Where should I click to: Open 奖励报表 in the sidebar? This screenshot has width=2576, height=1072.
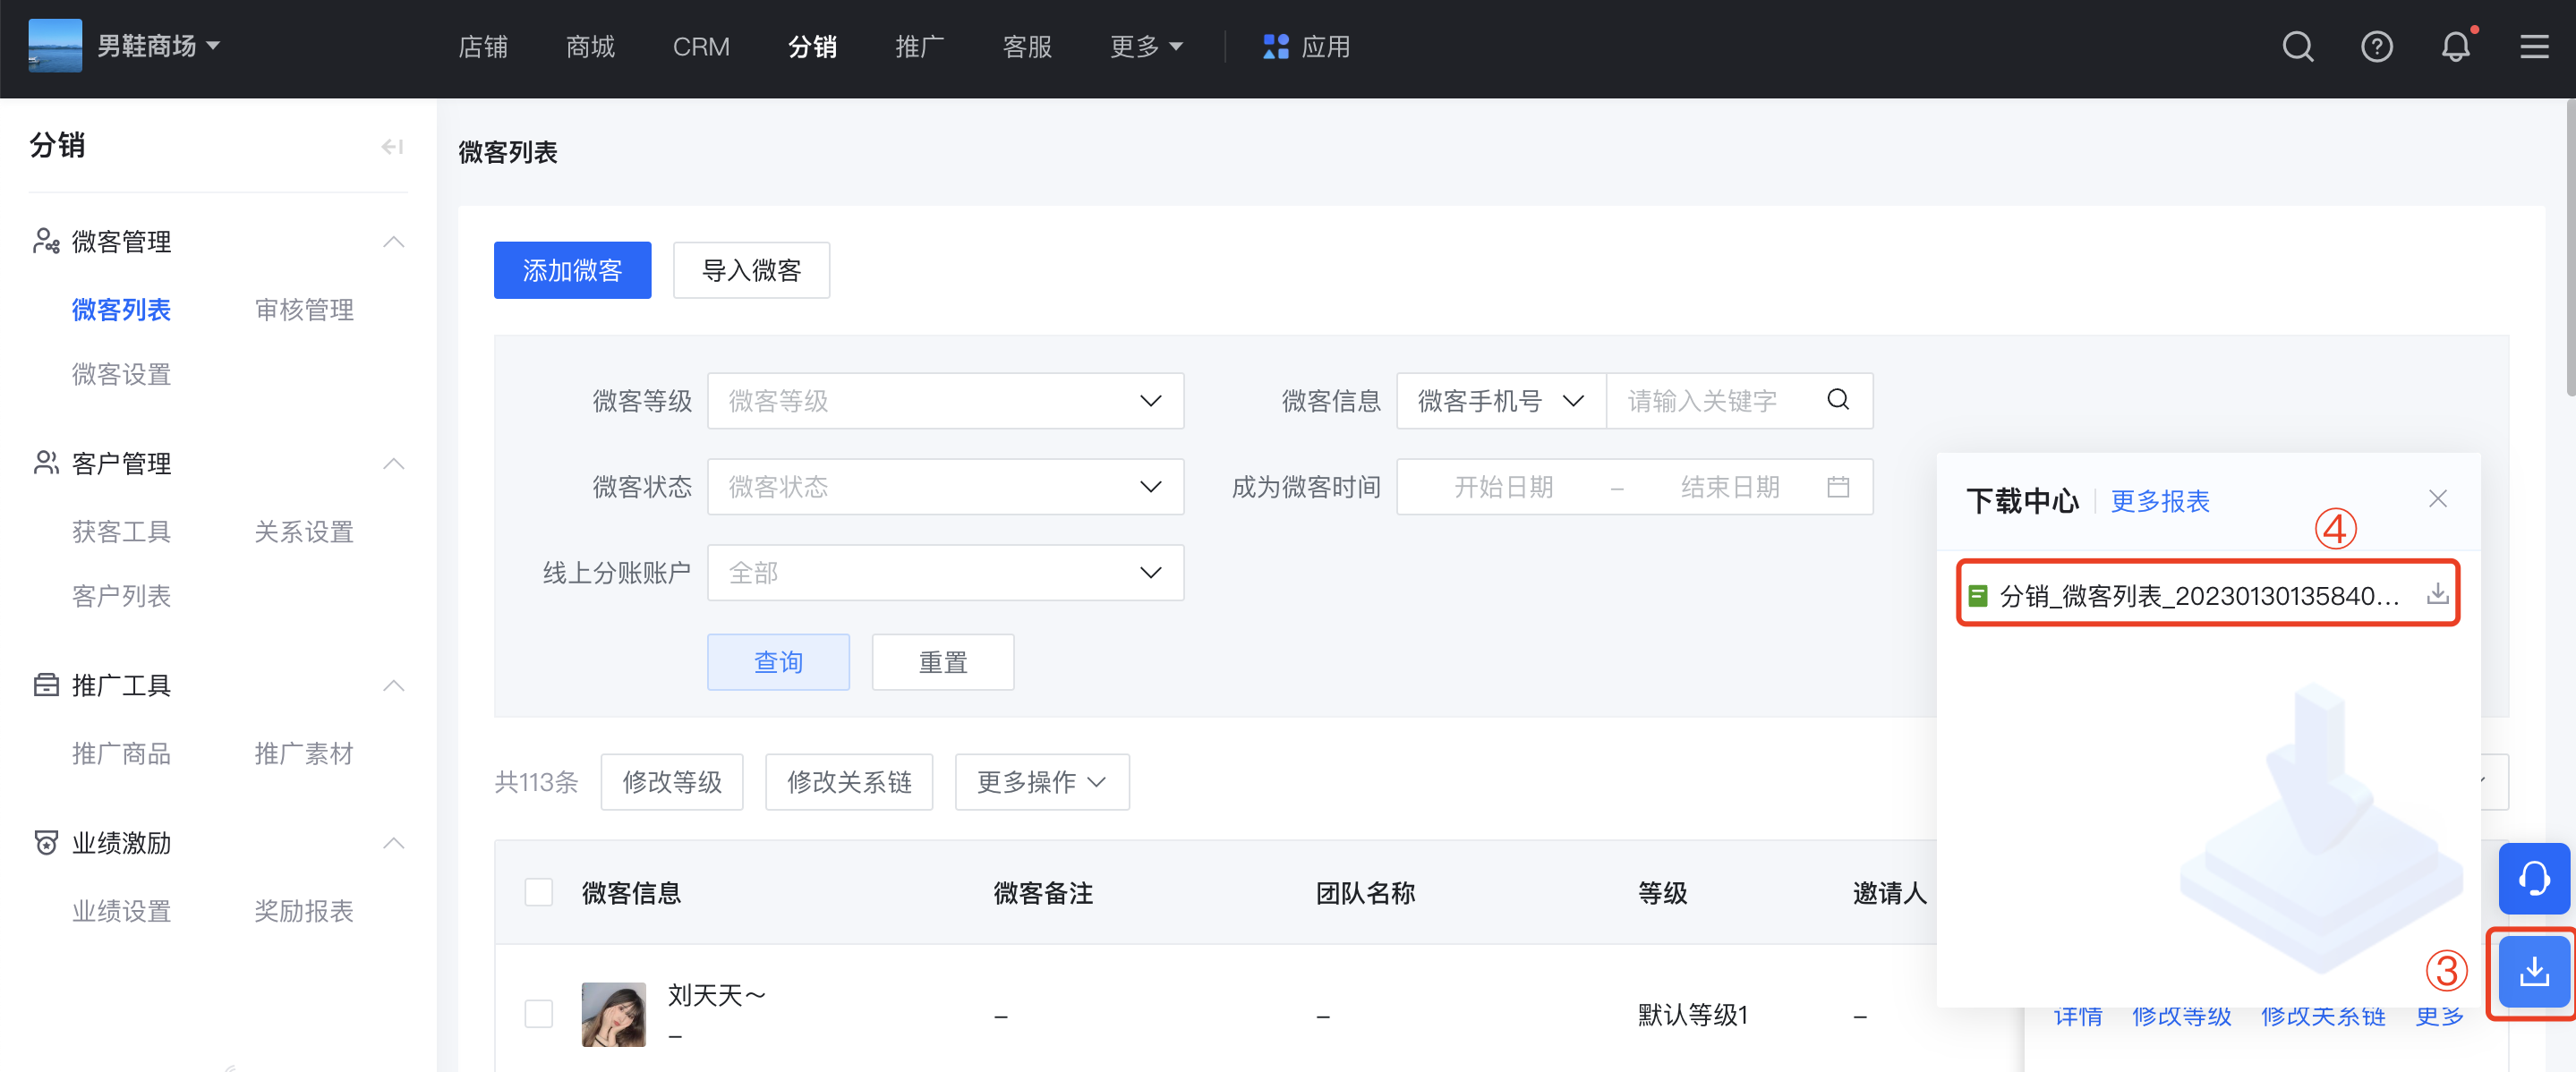click(x=304, y=911)
